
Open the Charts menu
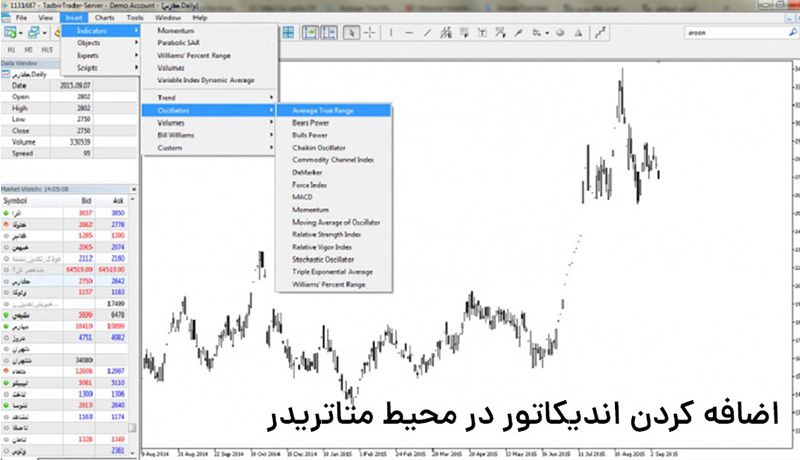(104, 17)
